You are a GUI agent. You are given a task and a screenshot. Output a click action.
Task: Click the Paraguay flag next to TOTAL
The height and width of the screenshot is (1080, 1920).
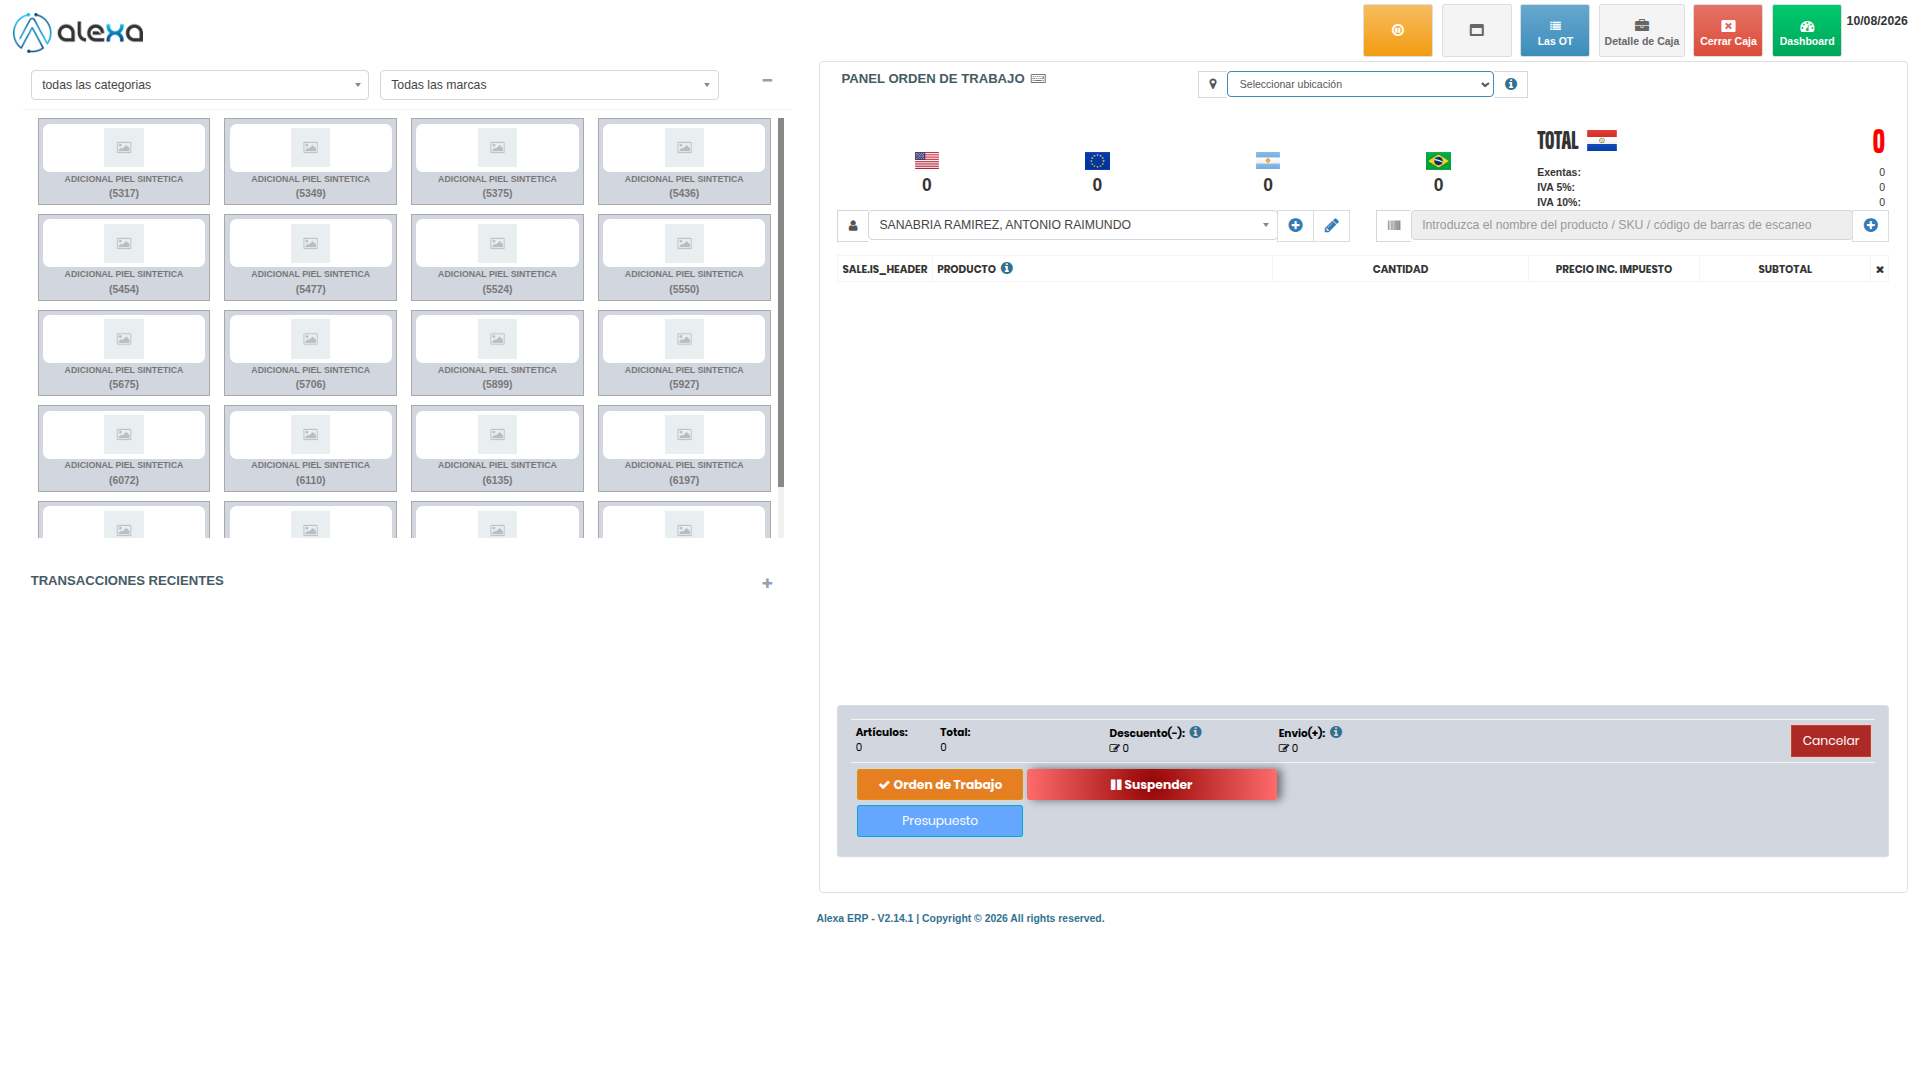coord(1601,141)
